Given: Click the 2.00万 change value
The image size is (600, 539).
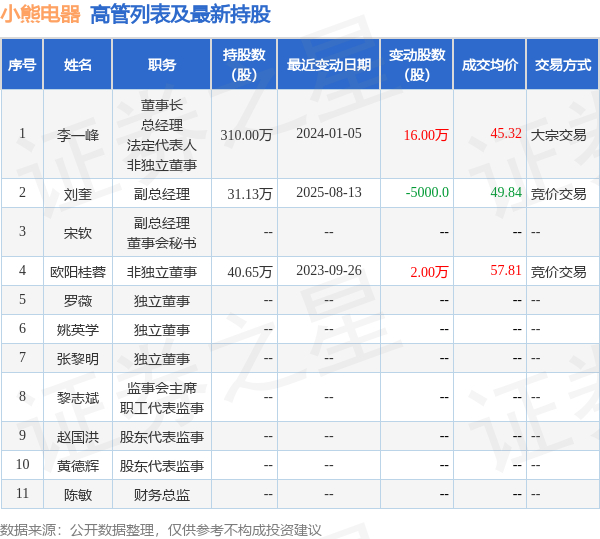Looking at the screenshot, I should [429, 272].
